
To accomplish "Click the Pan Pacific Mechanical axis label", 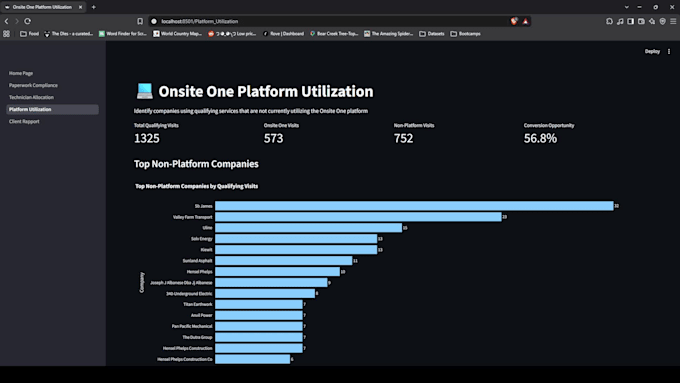I will [192, 326].
